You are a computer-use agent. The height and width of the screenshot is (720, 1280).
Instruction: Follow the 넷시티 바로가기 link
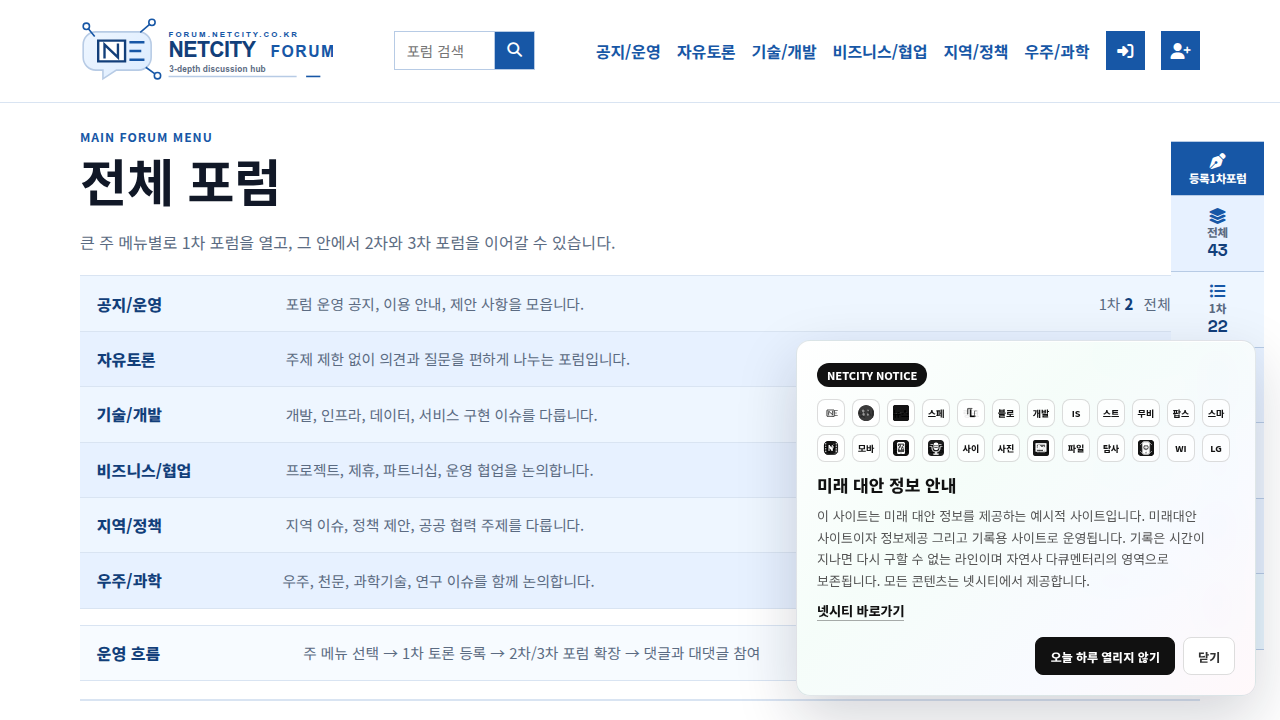point(860,610)
